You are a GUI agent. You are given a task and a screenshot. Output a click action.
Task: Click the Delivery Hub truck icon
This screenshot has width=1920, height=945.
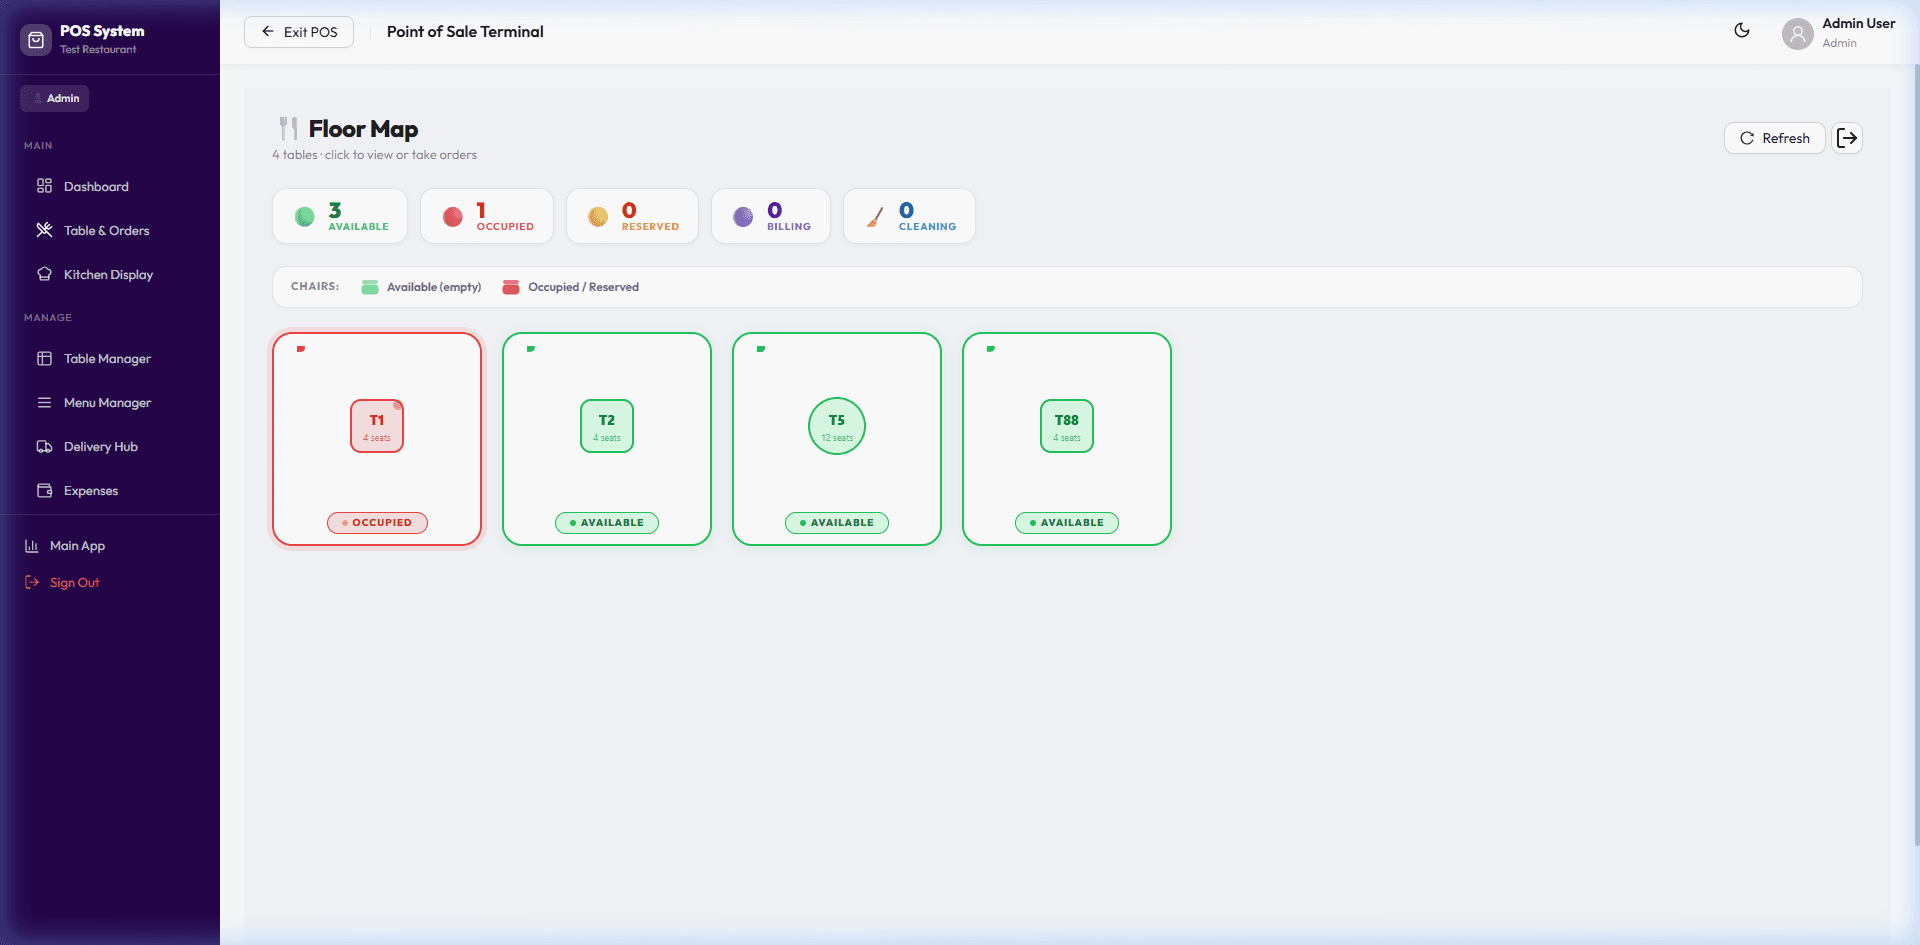pos(44,446)
